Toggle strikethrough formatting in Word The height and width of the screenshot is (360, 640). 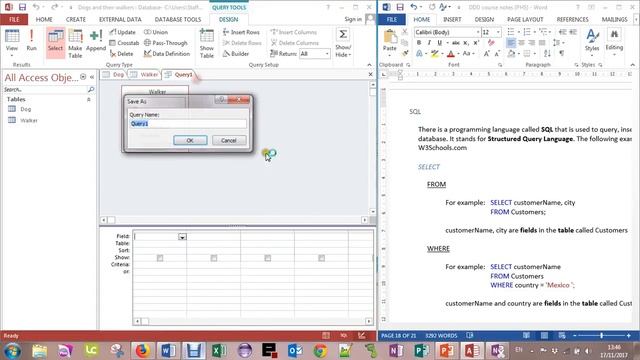coord(456,43)
